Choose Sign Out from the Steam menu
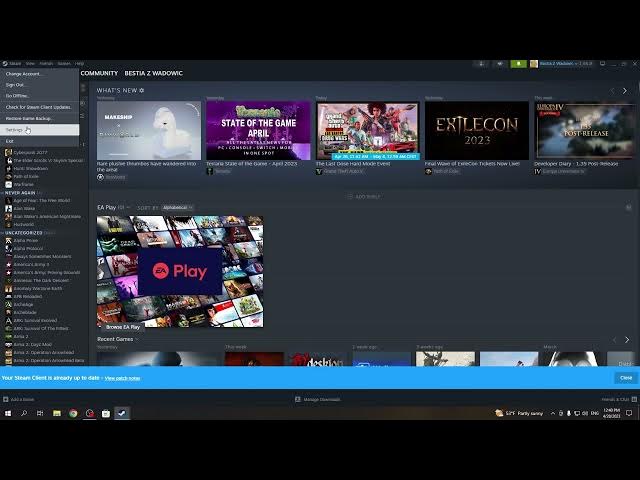The width and height of the screenshot is (640, 480). point(39,85)
